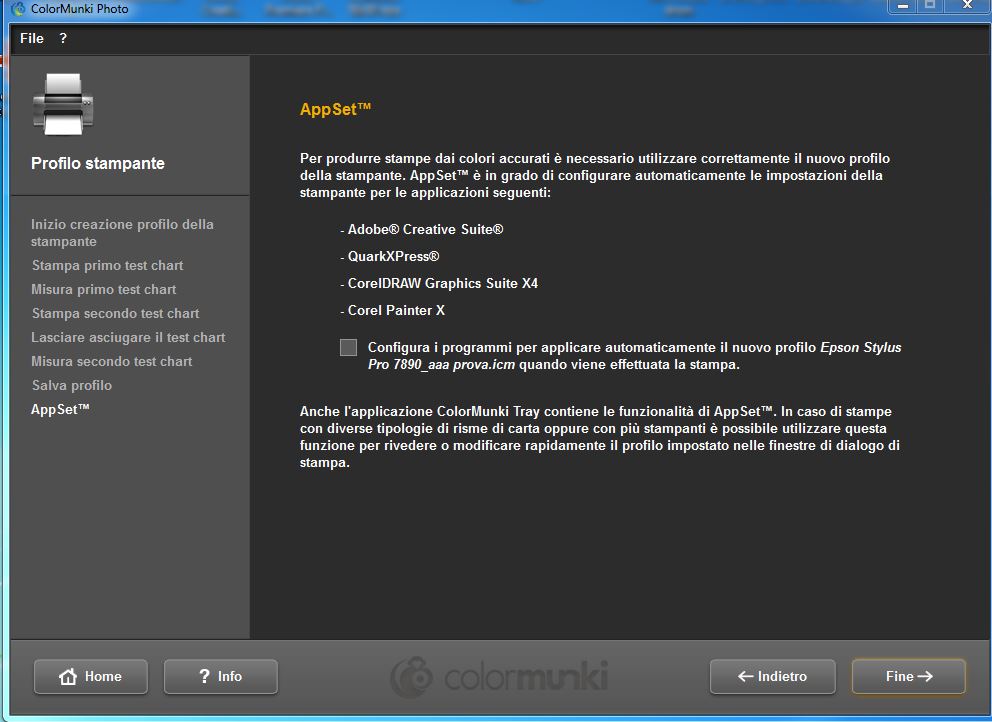Viewport: 992px width, 722px height.
Task: Select Lasciare asciugare il test chart step
Action: tap(128, 338)
